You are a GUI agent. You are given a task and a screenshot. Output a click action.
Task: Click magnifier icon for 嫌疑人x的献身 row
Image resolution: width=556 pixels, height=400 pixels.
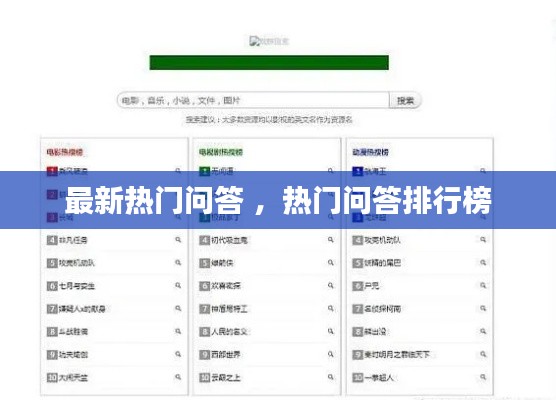pyautogui.click(x=178, y=309)
